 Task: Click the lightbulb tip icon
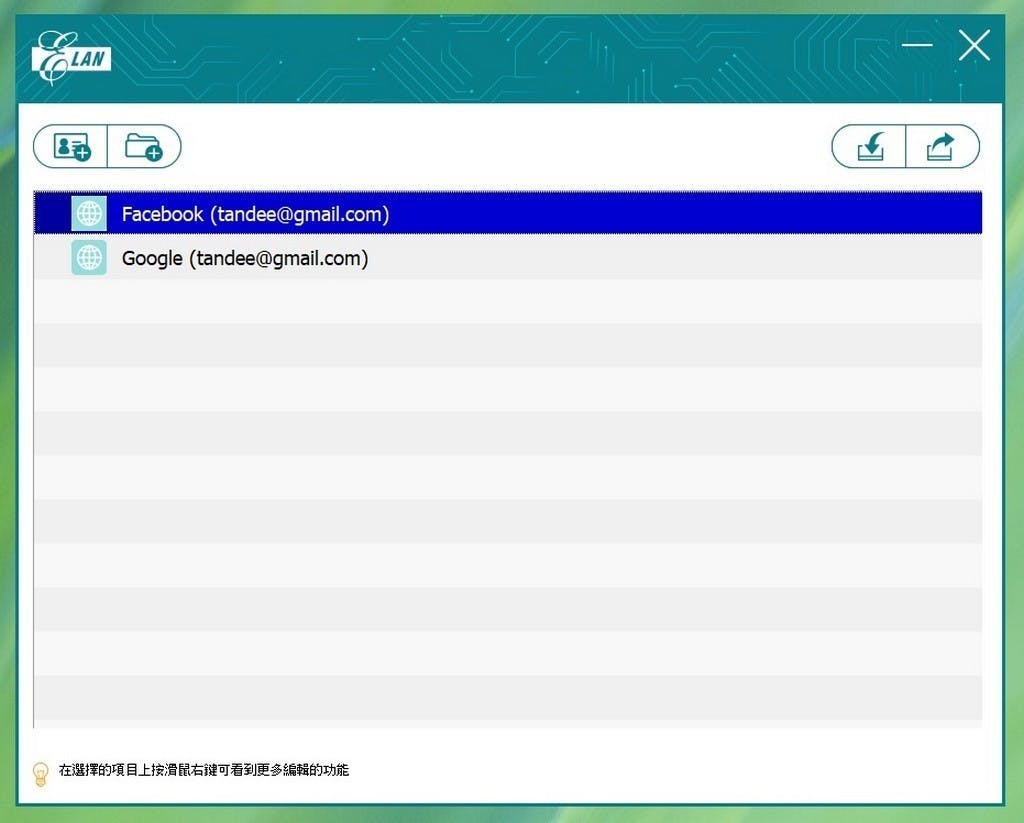point(41,773)
